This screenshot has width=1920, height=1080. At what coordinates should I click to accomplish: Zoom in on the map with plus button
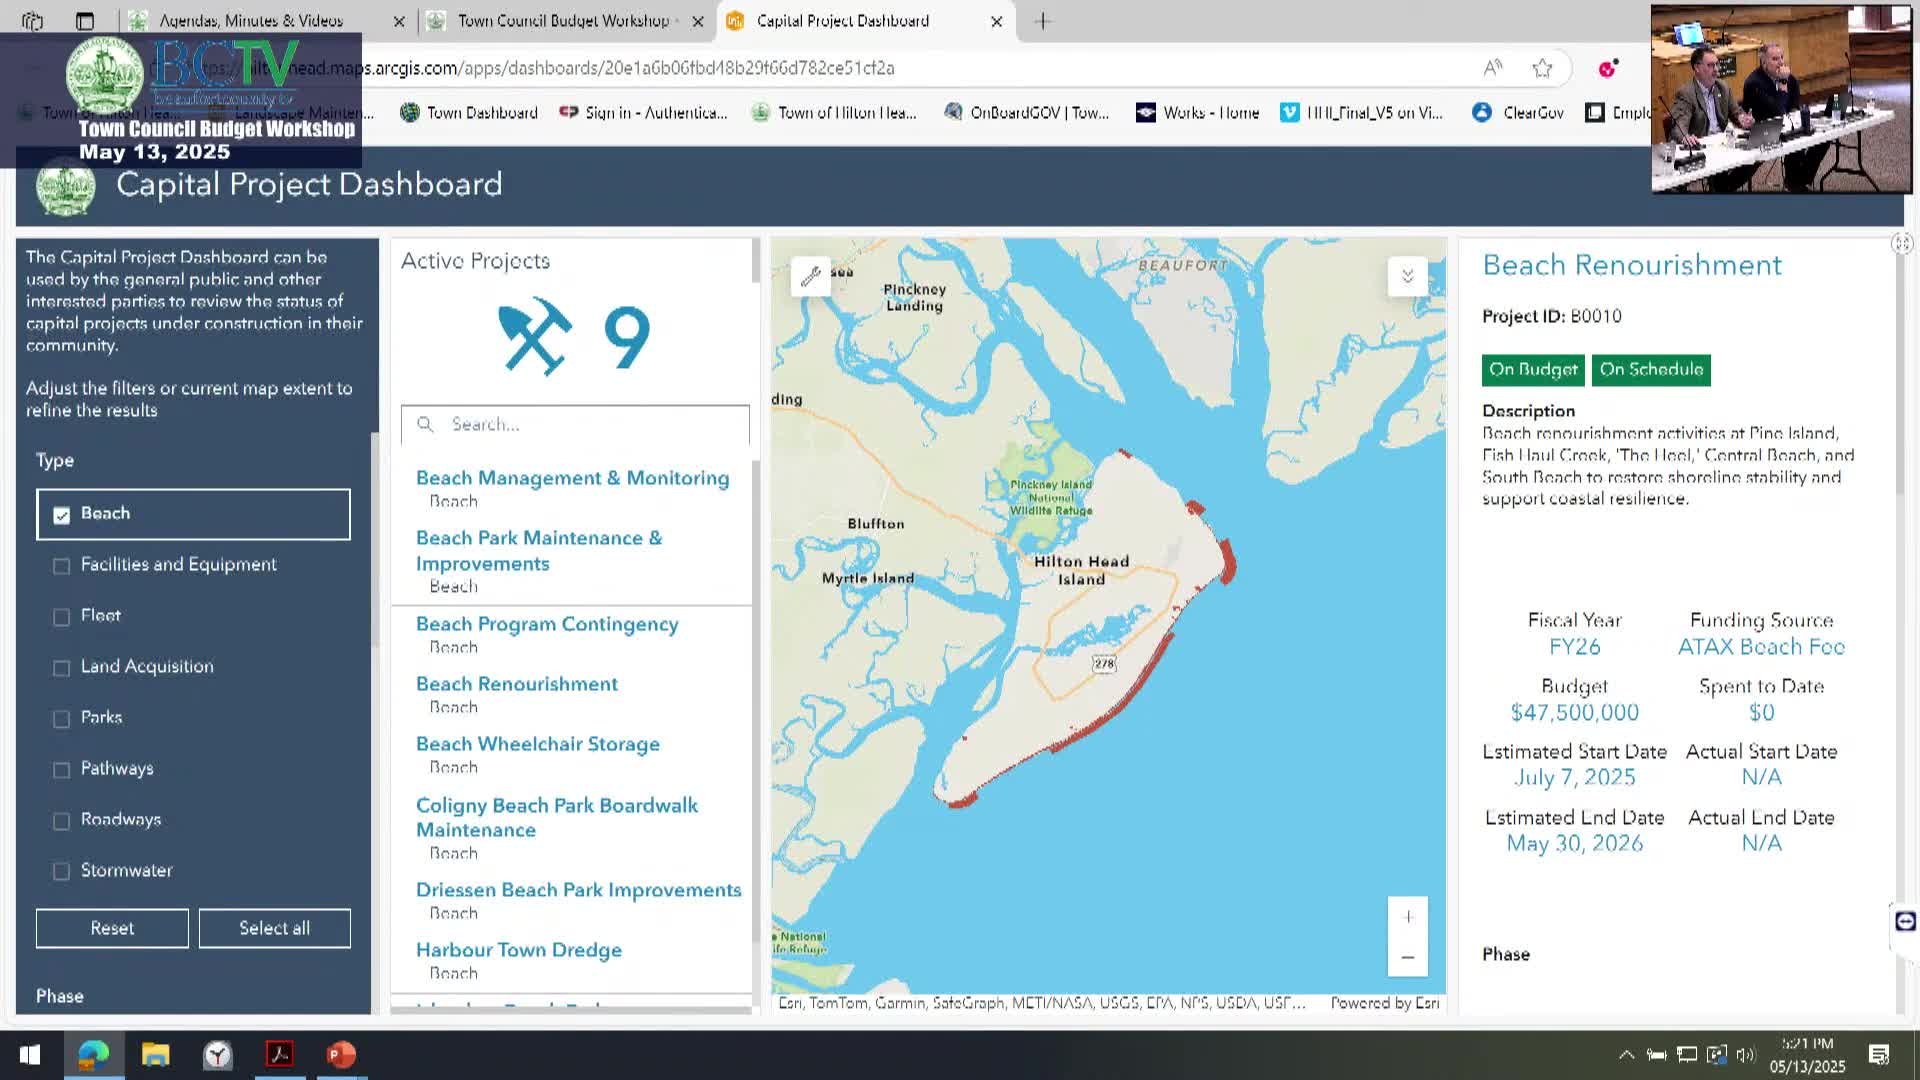point(1407,917)
